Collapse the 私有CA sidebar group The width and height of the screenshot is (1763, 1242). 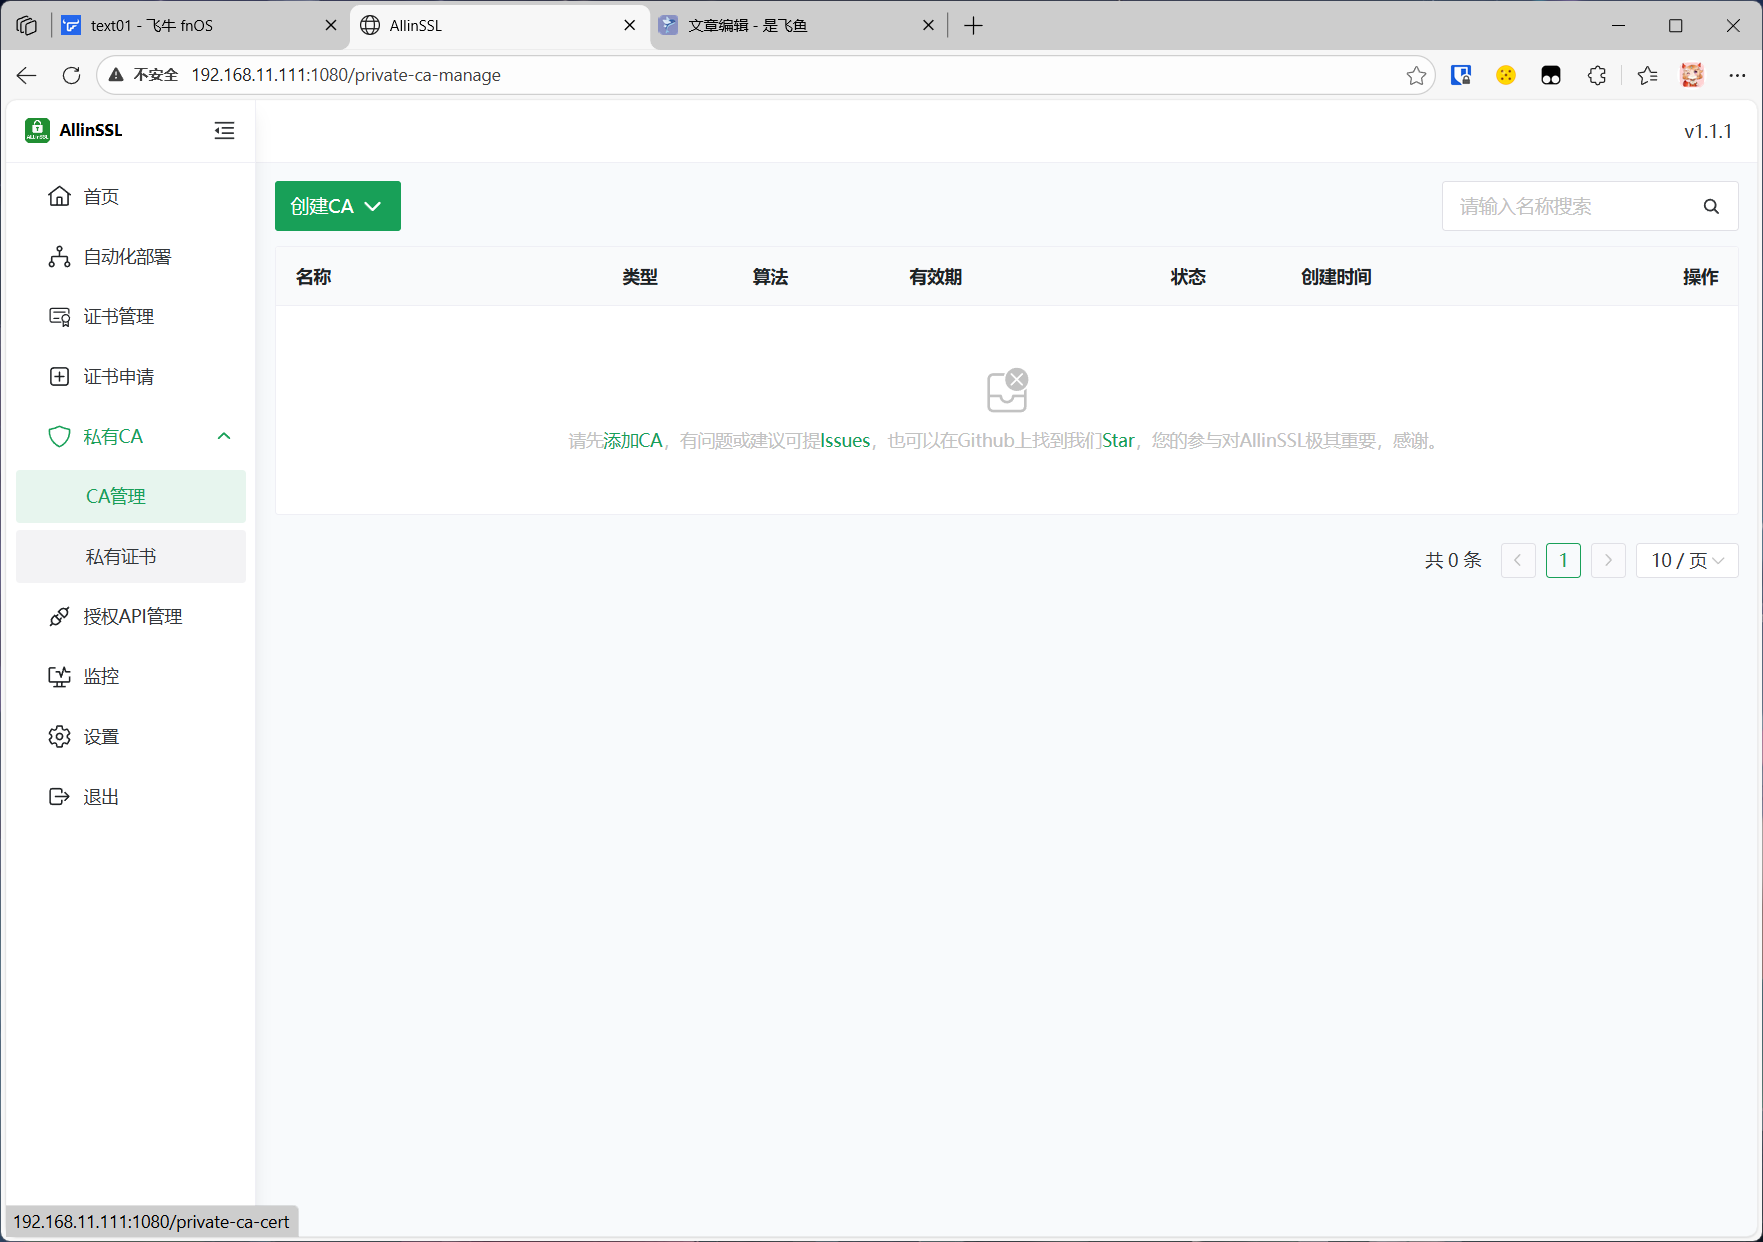[x=224, y=437]
